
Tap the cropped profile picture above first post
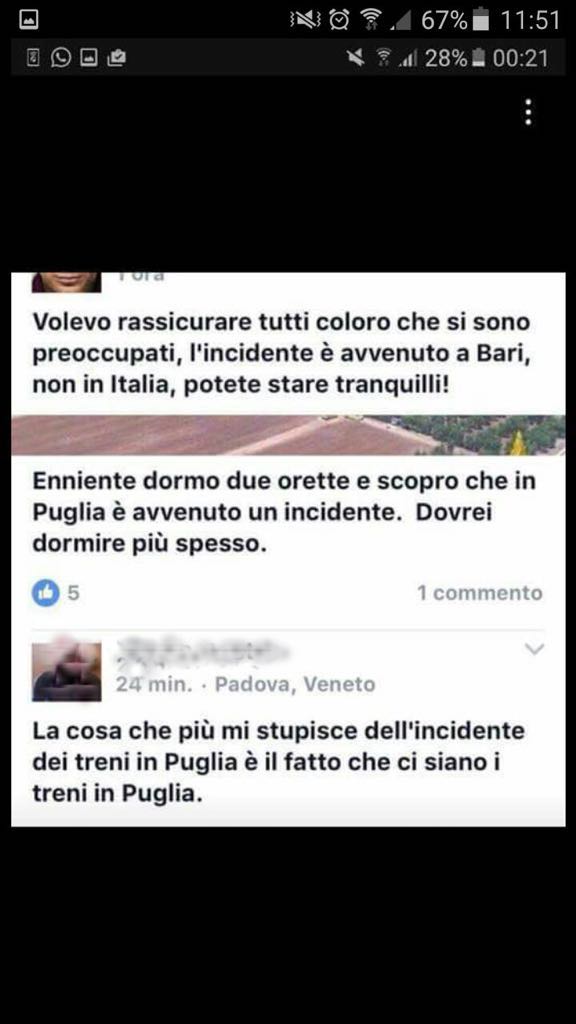(67, 282)
